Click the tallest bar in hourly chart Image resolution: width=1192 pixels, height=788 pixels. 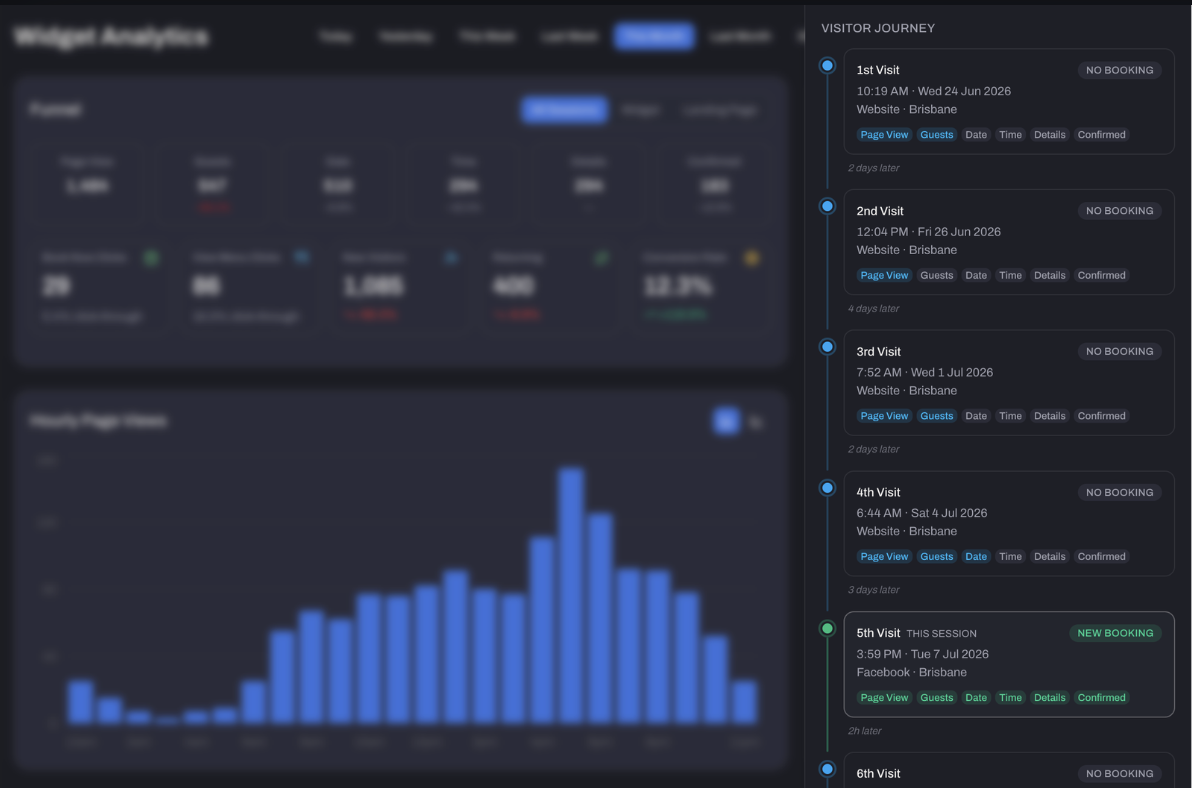571,595
